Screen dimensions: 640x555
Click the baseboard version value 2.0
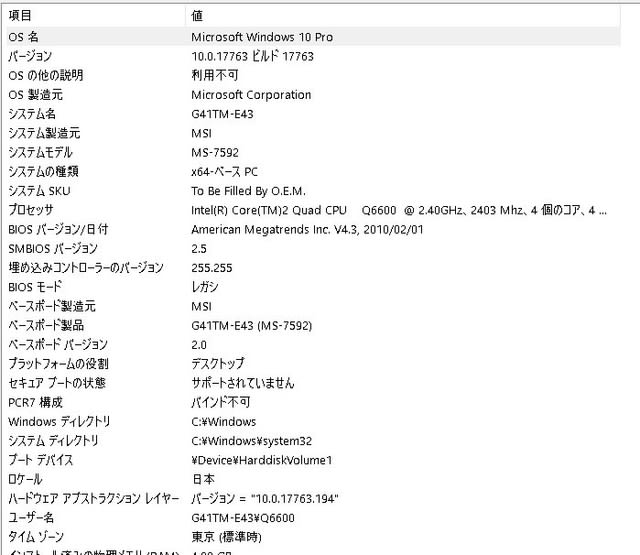(199, 344)
